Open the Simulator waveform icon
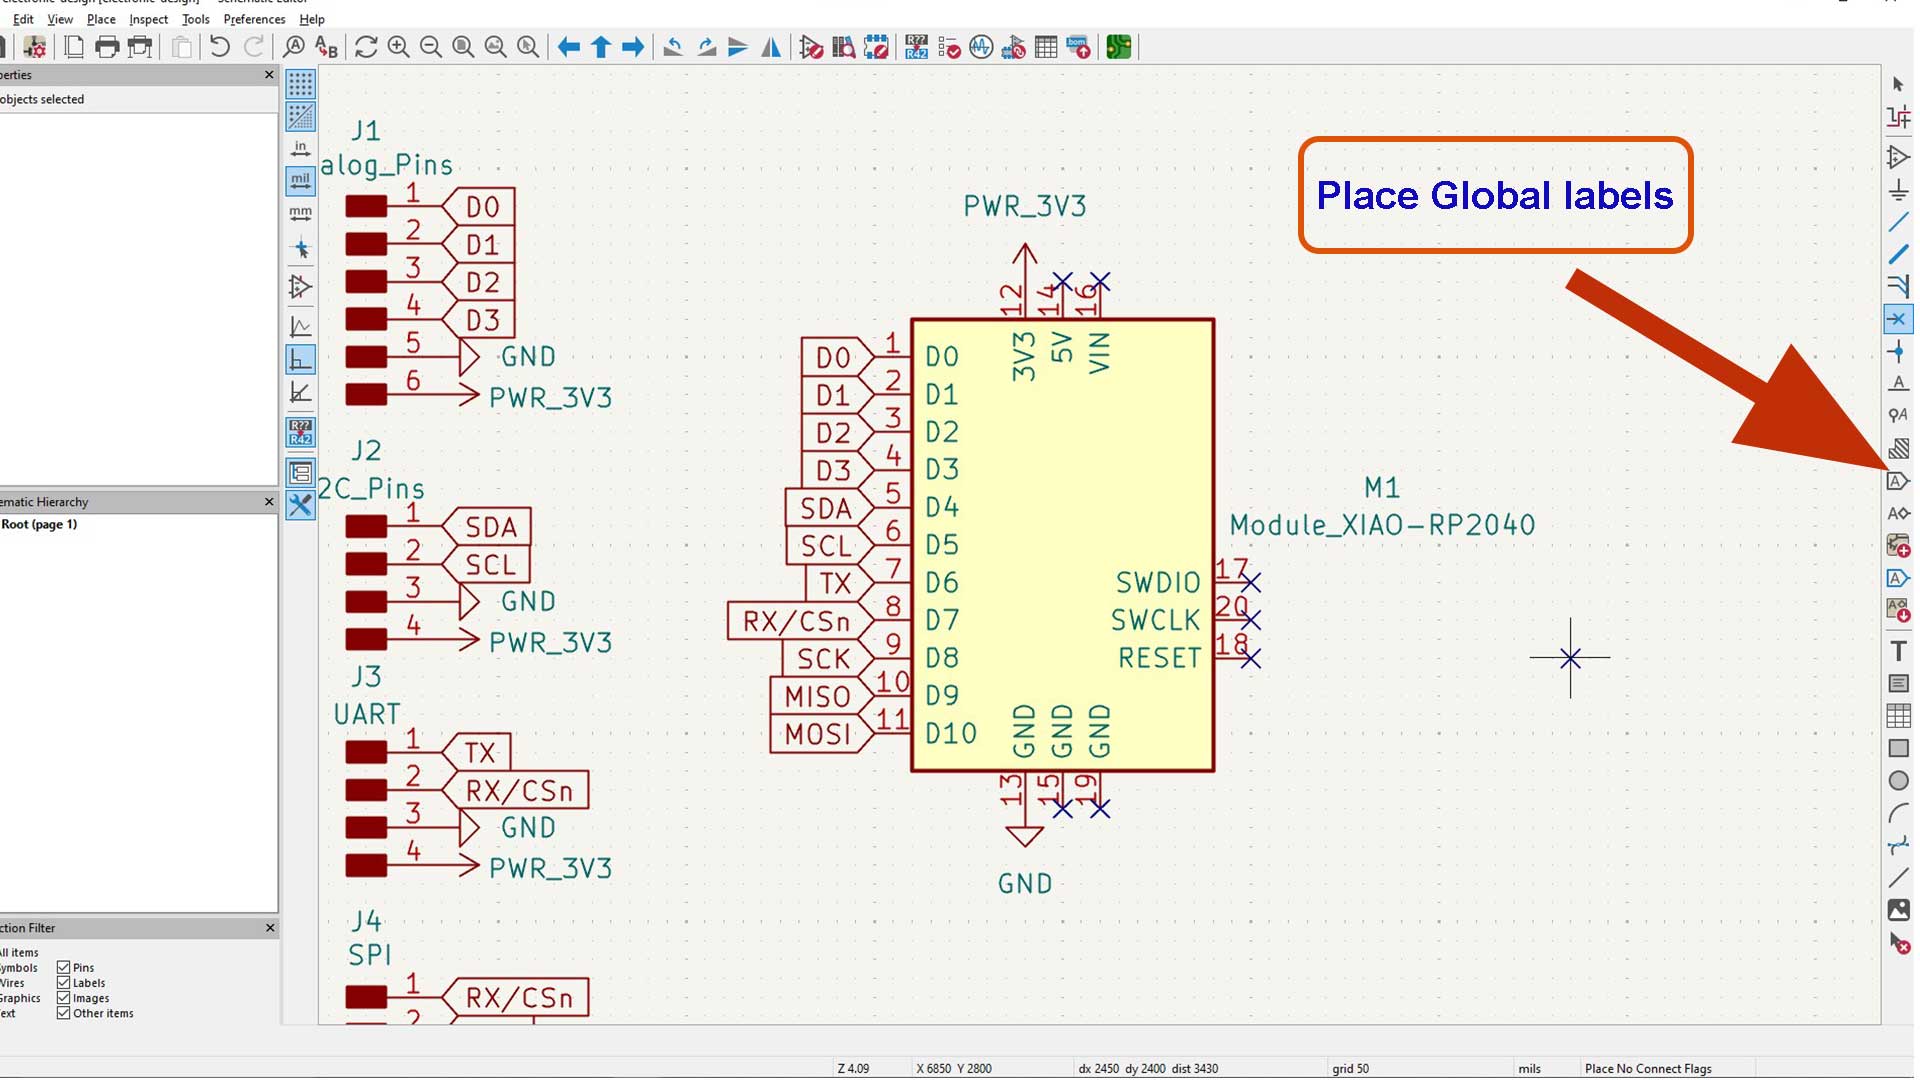Screen dimensions: 1920x1080 point(981,47)
